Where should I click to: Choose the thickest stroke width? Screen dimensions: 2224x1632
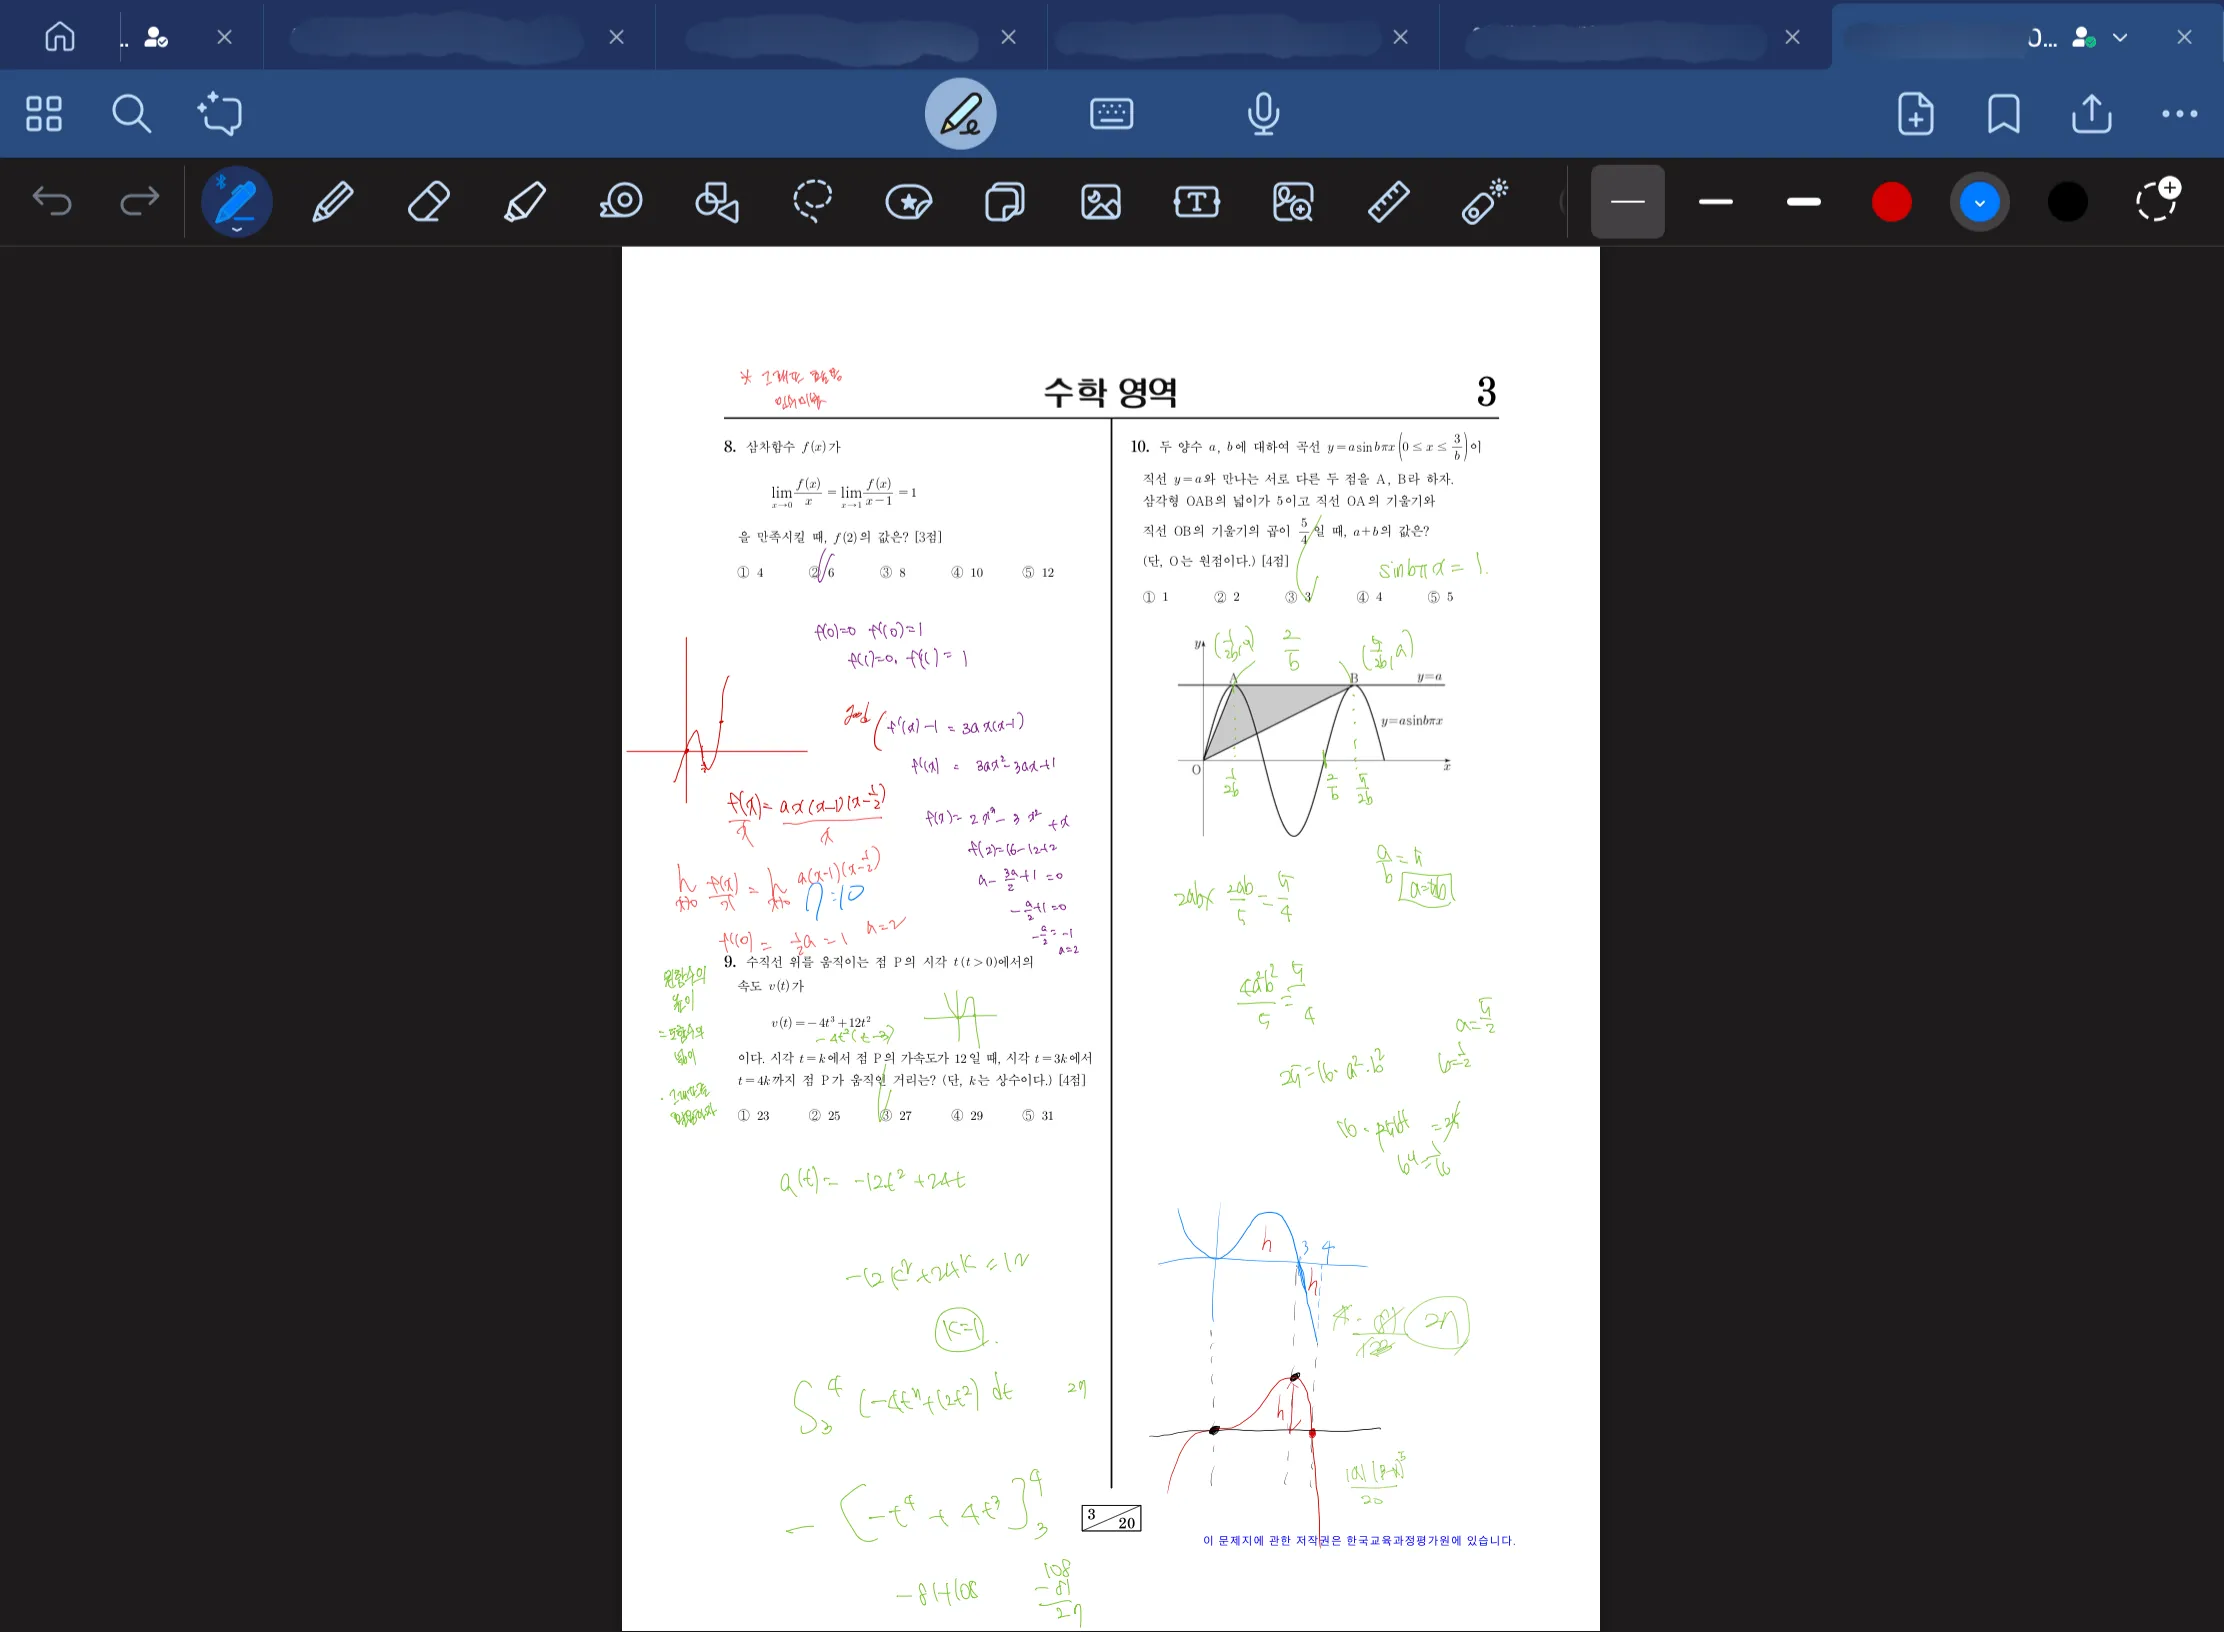click(x=1804, y=202)
